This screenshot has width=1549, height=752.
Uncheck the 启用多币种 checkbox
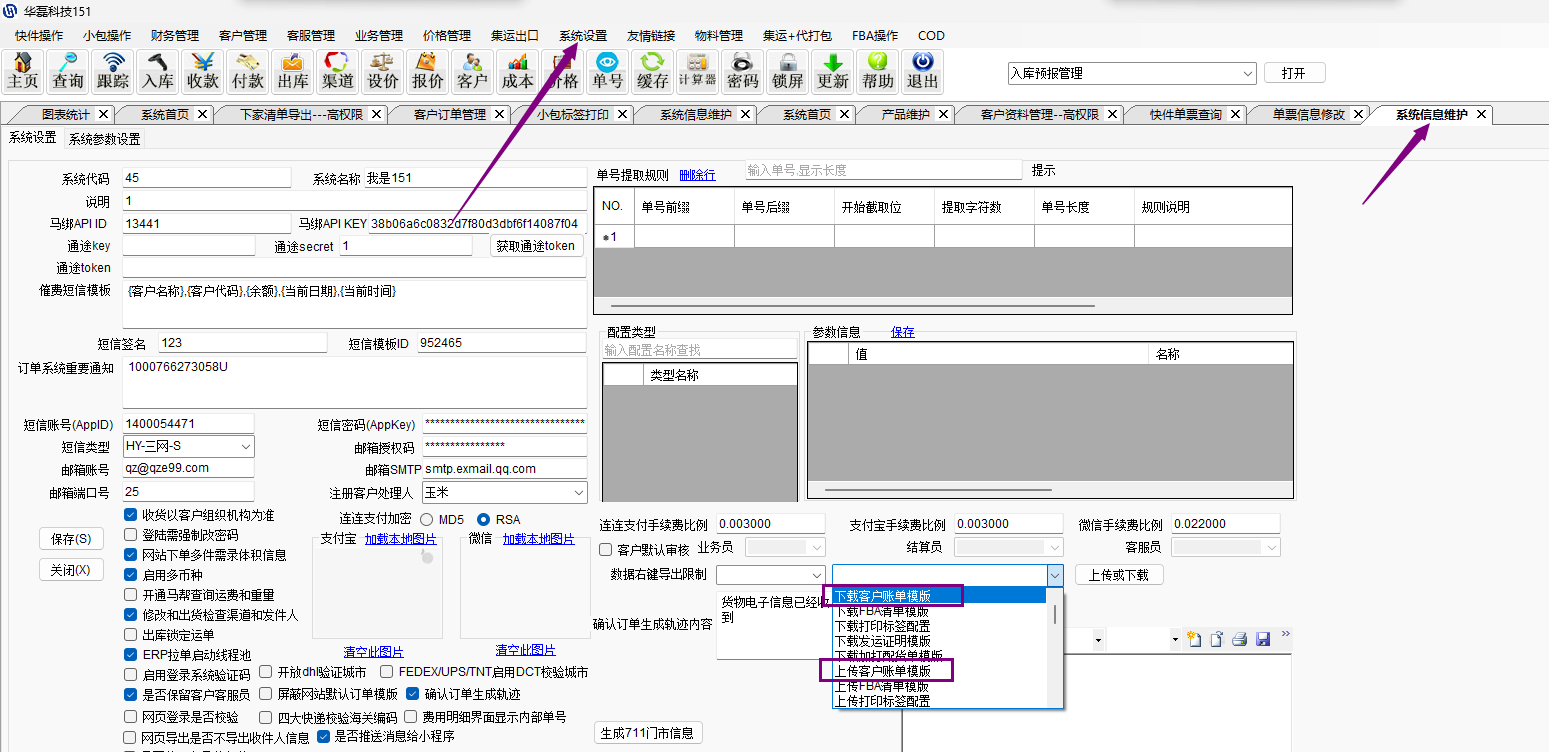(131, 575)
